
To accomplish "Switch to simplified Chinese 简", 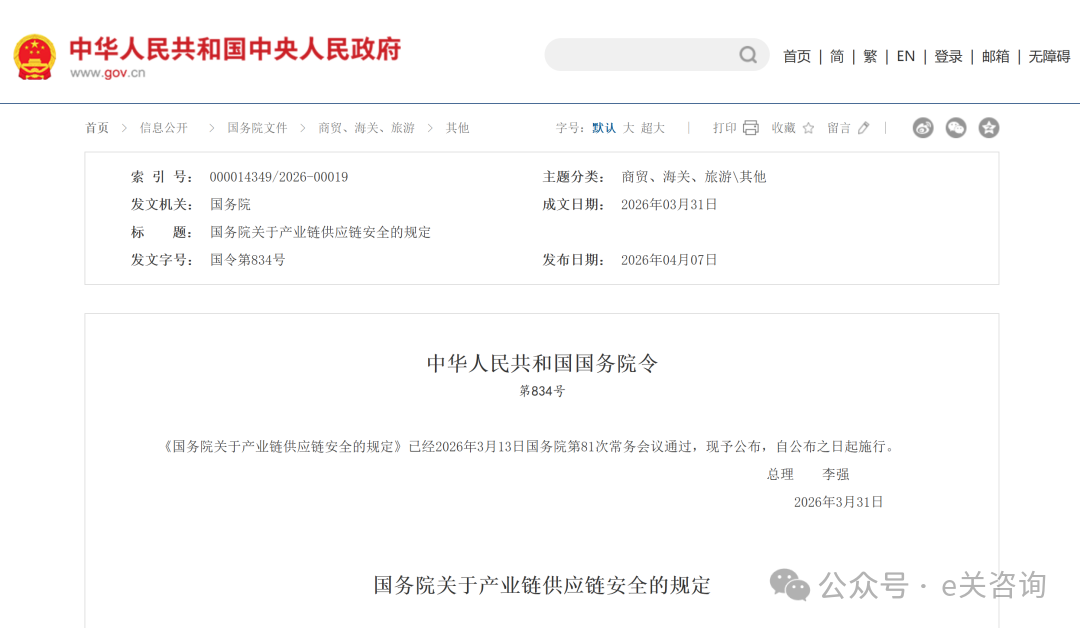I will (x=837, y=56).
